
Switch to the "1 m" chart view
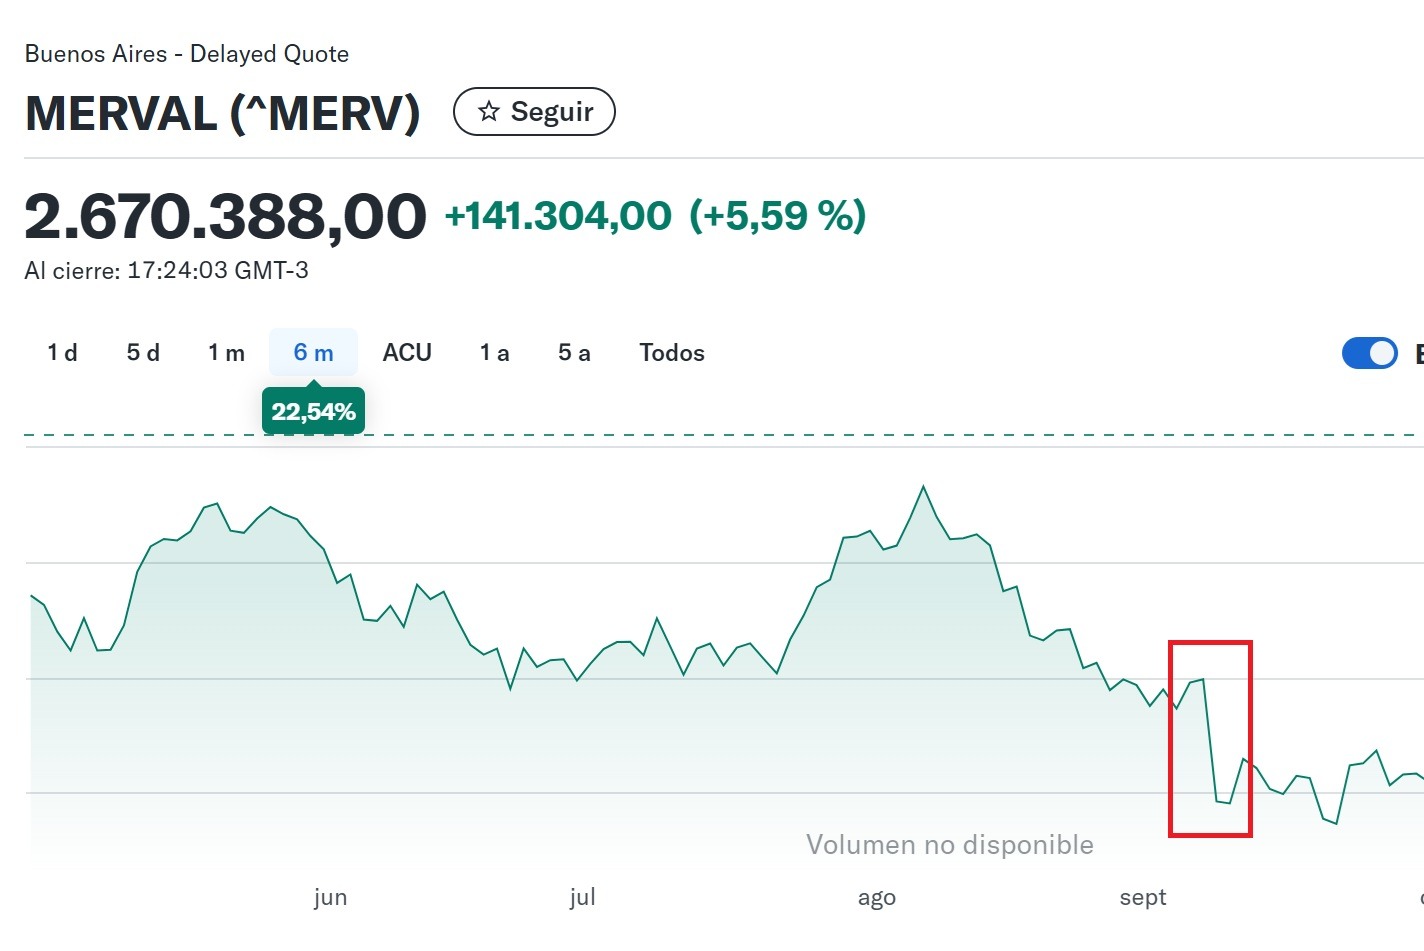click(x=226, y=352)
